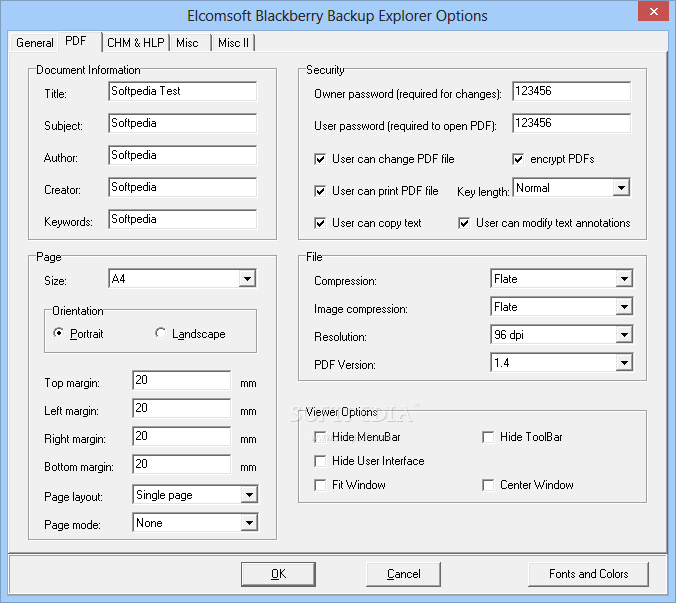Click the Bottom margin field
Screen dimensions: 676x603
[182, 464]
